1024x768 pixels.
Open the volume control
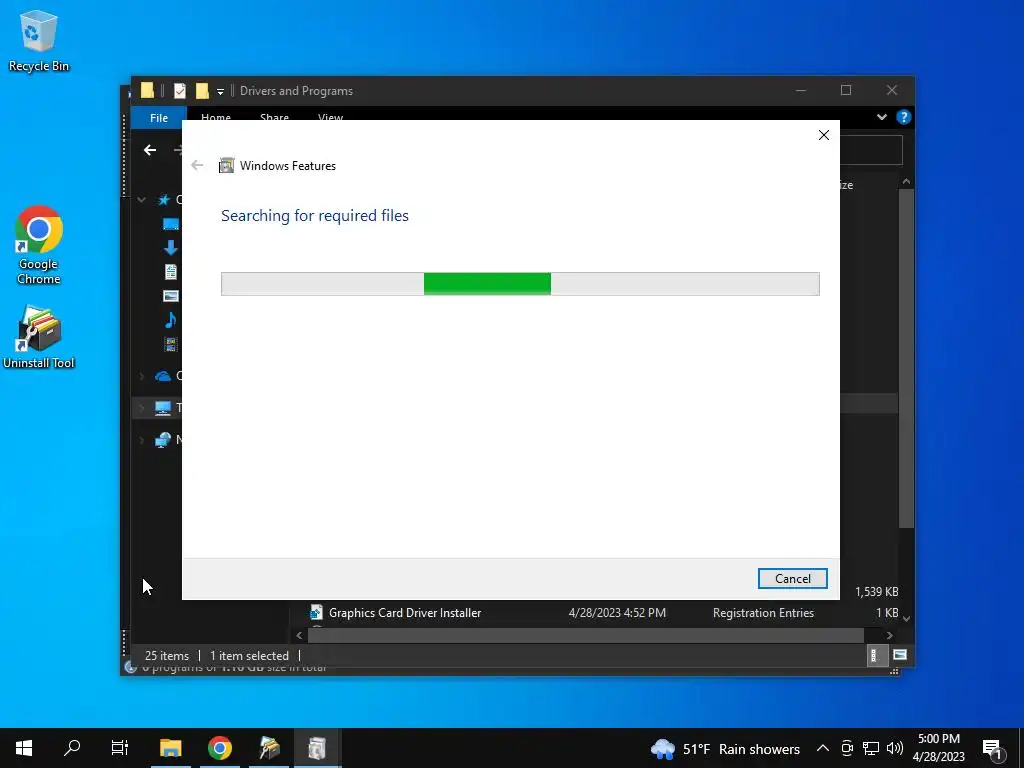(895, 748)
